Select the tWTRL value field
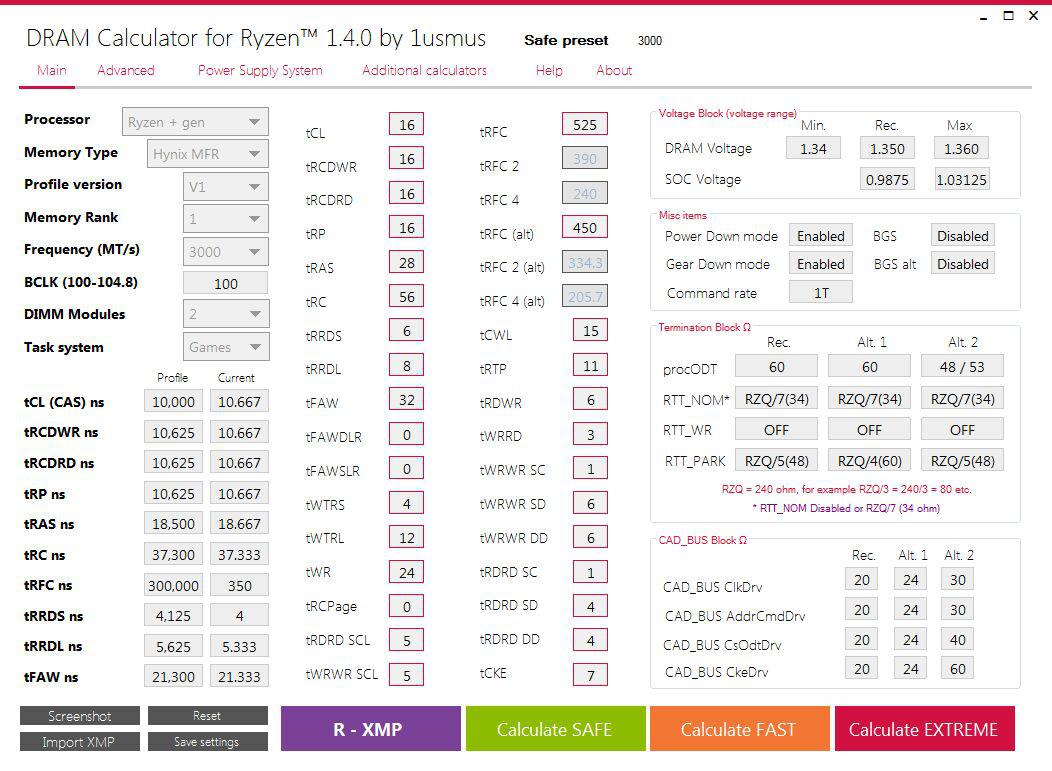 pyautogui.click(x=407, y=537)
